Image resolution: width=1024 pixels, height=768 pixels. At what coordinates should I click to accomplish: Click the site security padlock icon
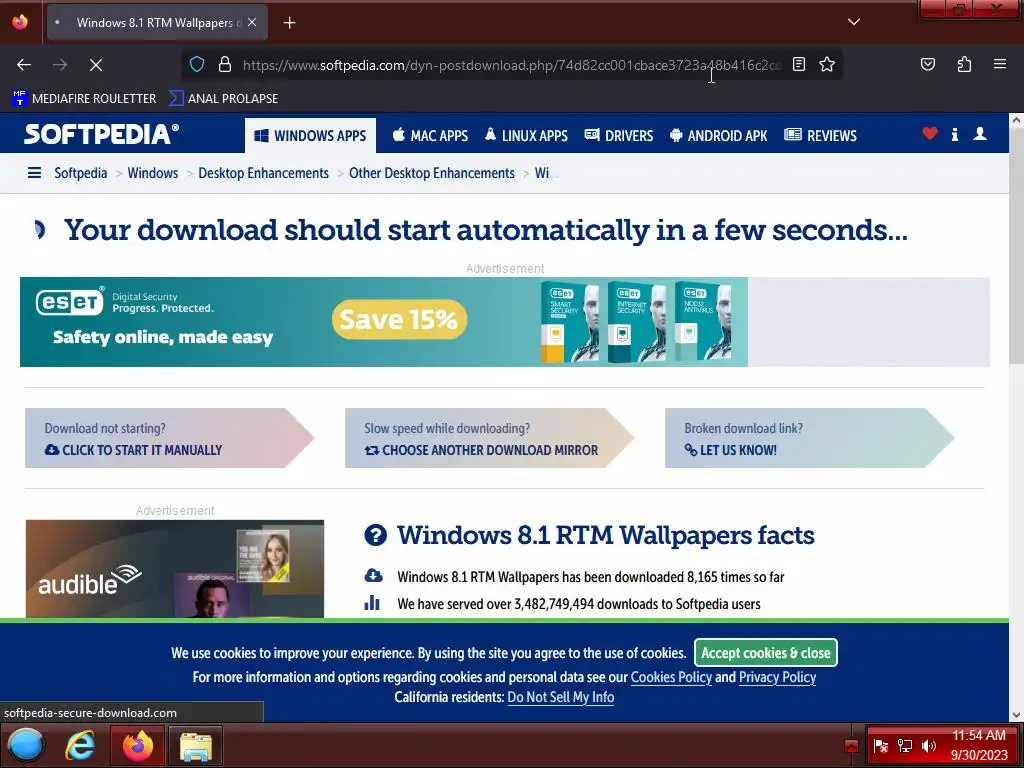(x=225, y=64)
